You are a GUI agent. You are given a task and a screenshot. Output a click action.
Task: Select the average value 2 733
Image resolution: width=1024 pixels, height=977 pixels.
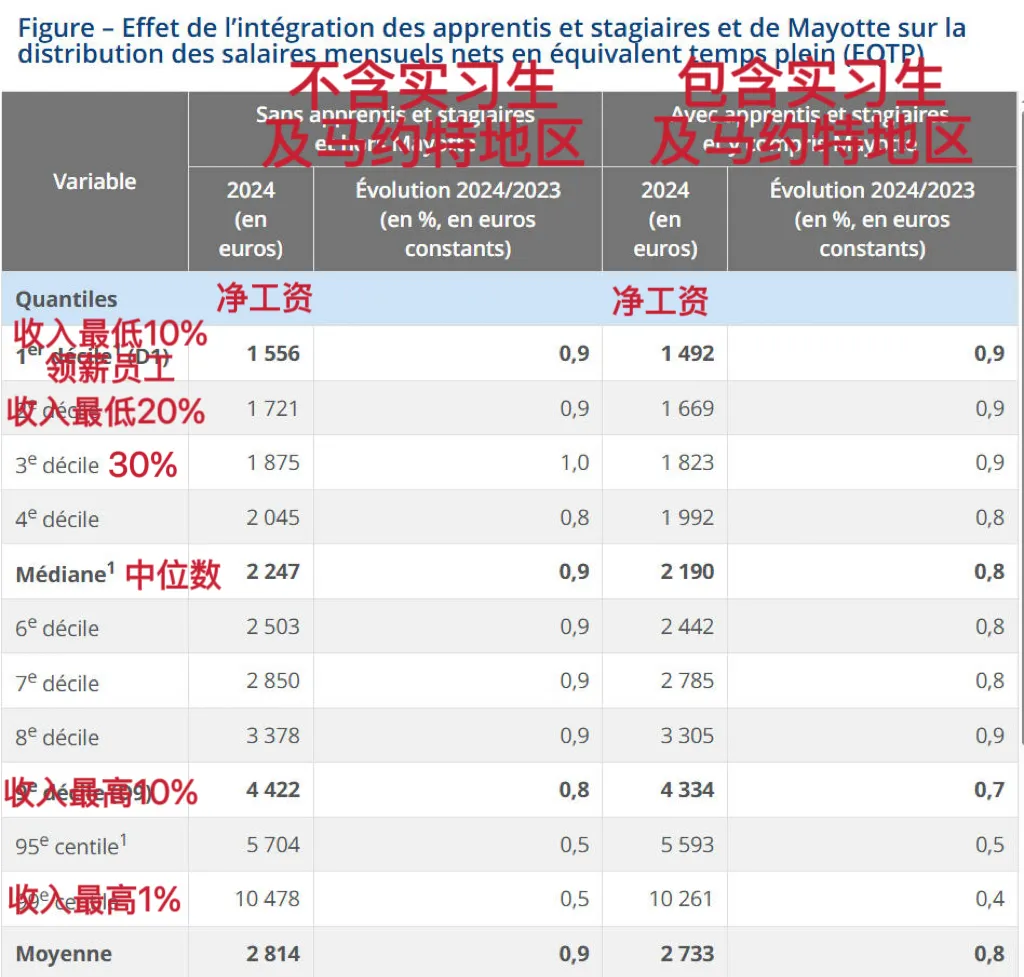pyautogui.click(x=687, y=954)
